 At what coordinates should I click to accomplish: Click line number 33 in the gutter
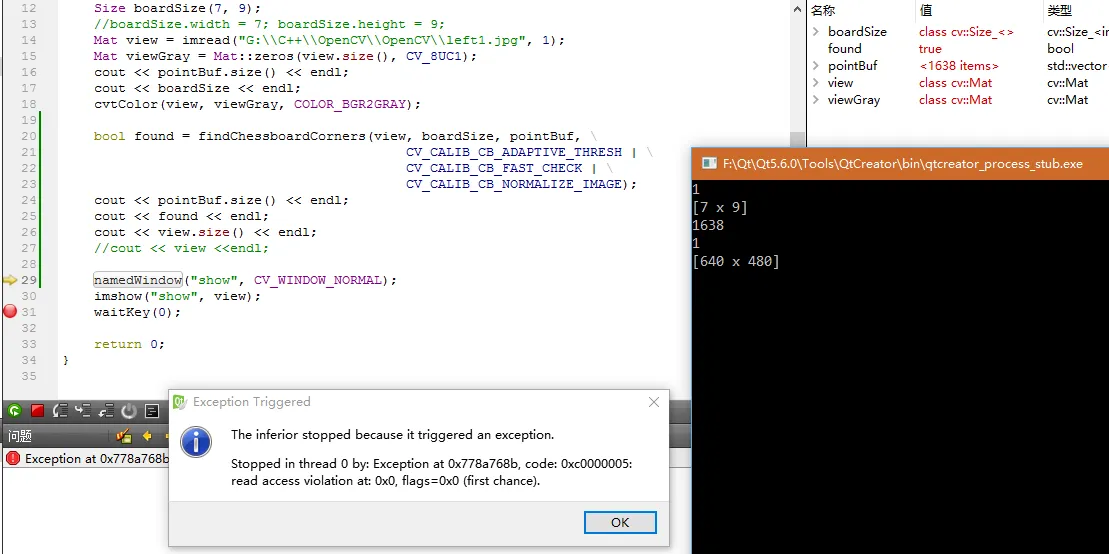coord(28,344)
